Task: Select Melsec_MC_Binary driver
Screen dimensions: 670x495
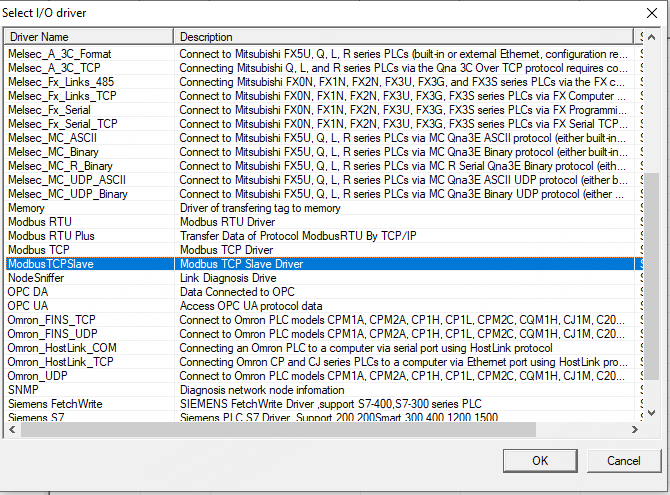Action: (53, 152)
